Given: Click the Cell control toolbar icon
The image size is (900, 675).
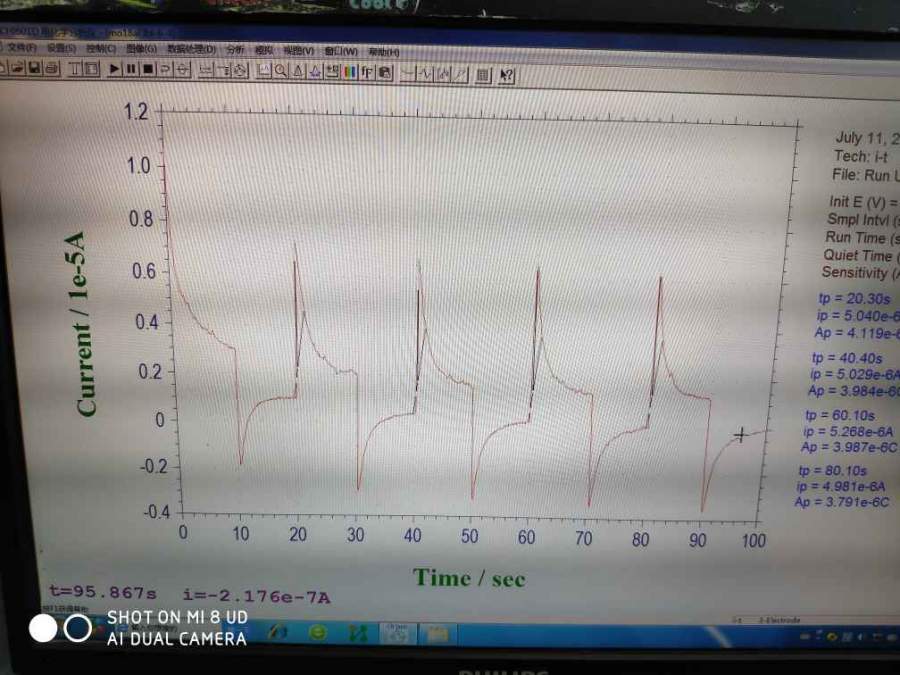Looking at the screenshot, I should pyautogui.click(x=240, y=71).
